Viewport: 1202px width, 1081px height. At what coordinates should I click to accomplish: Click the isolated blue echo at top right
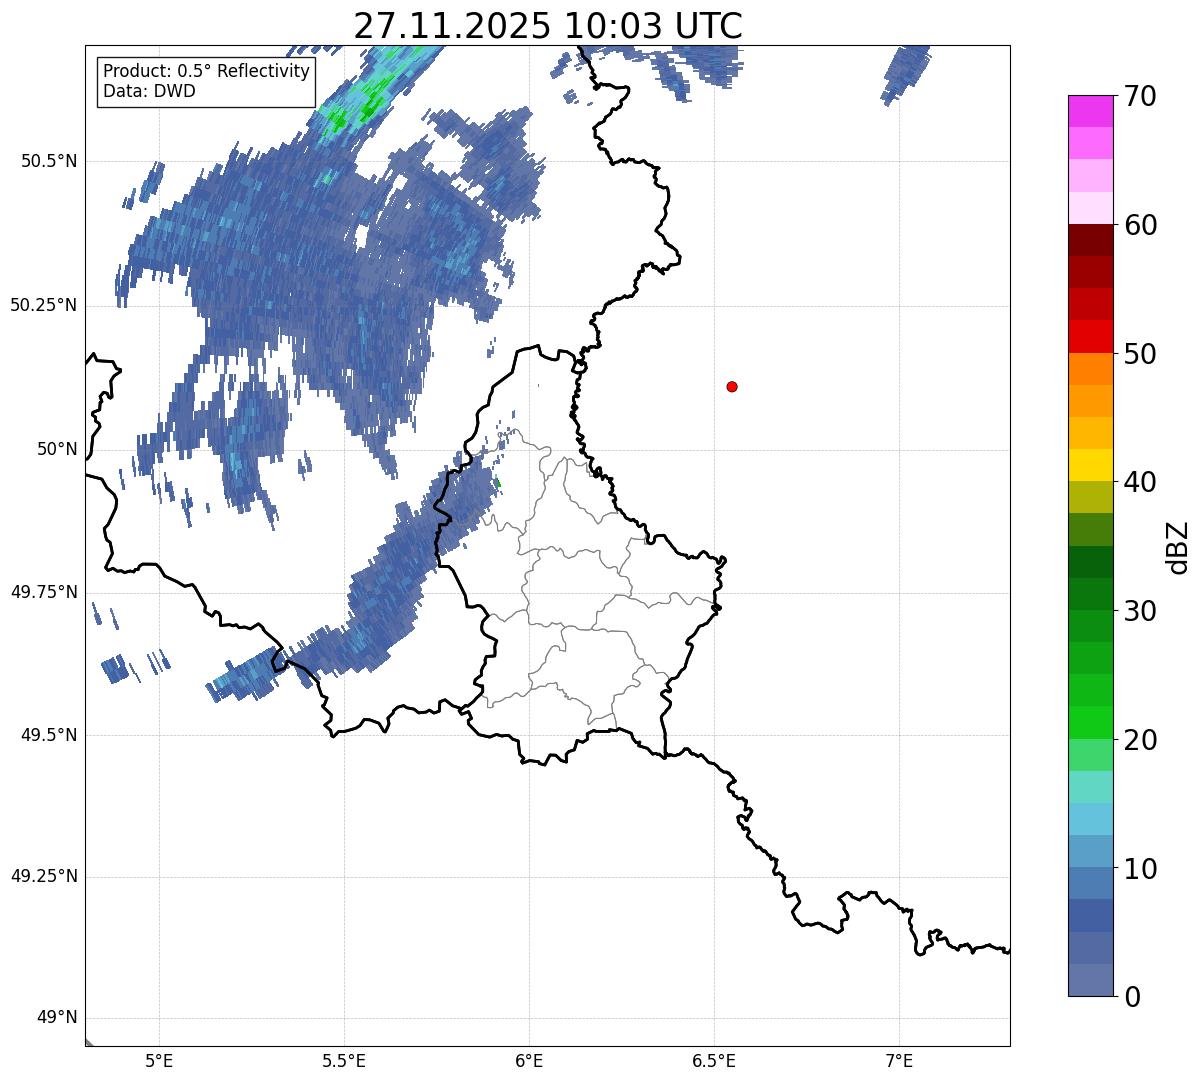[x=906, y=72]
